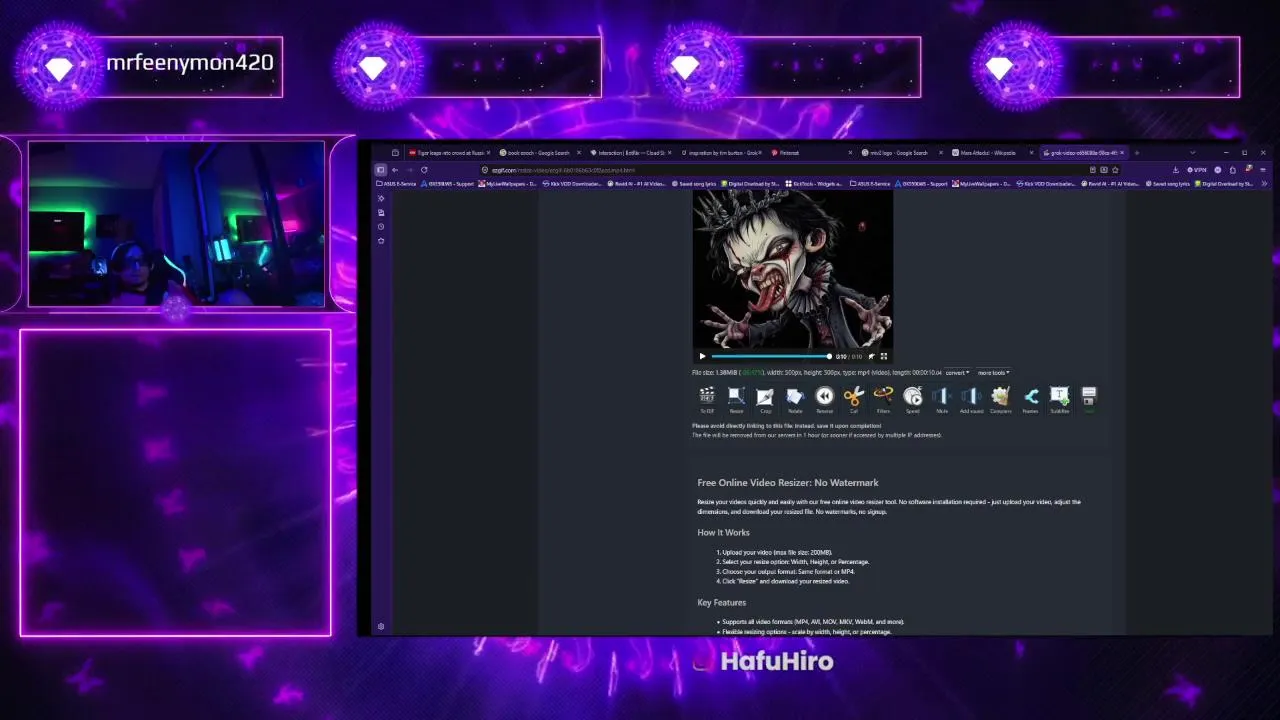Enter fullscreen in the video player
This screenshot has height=720, width=1280.
[x=884, y=356]
